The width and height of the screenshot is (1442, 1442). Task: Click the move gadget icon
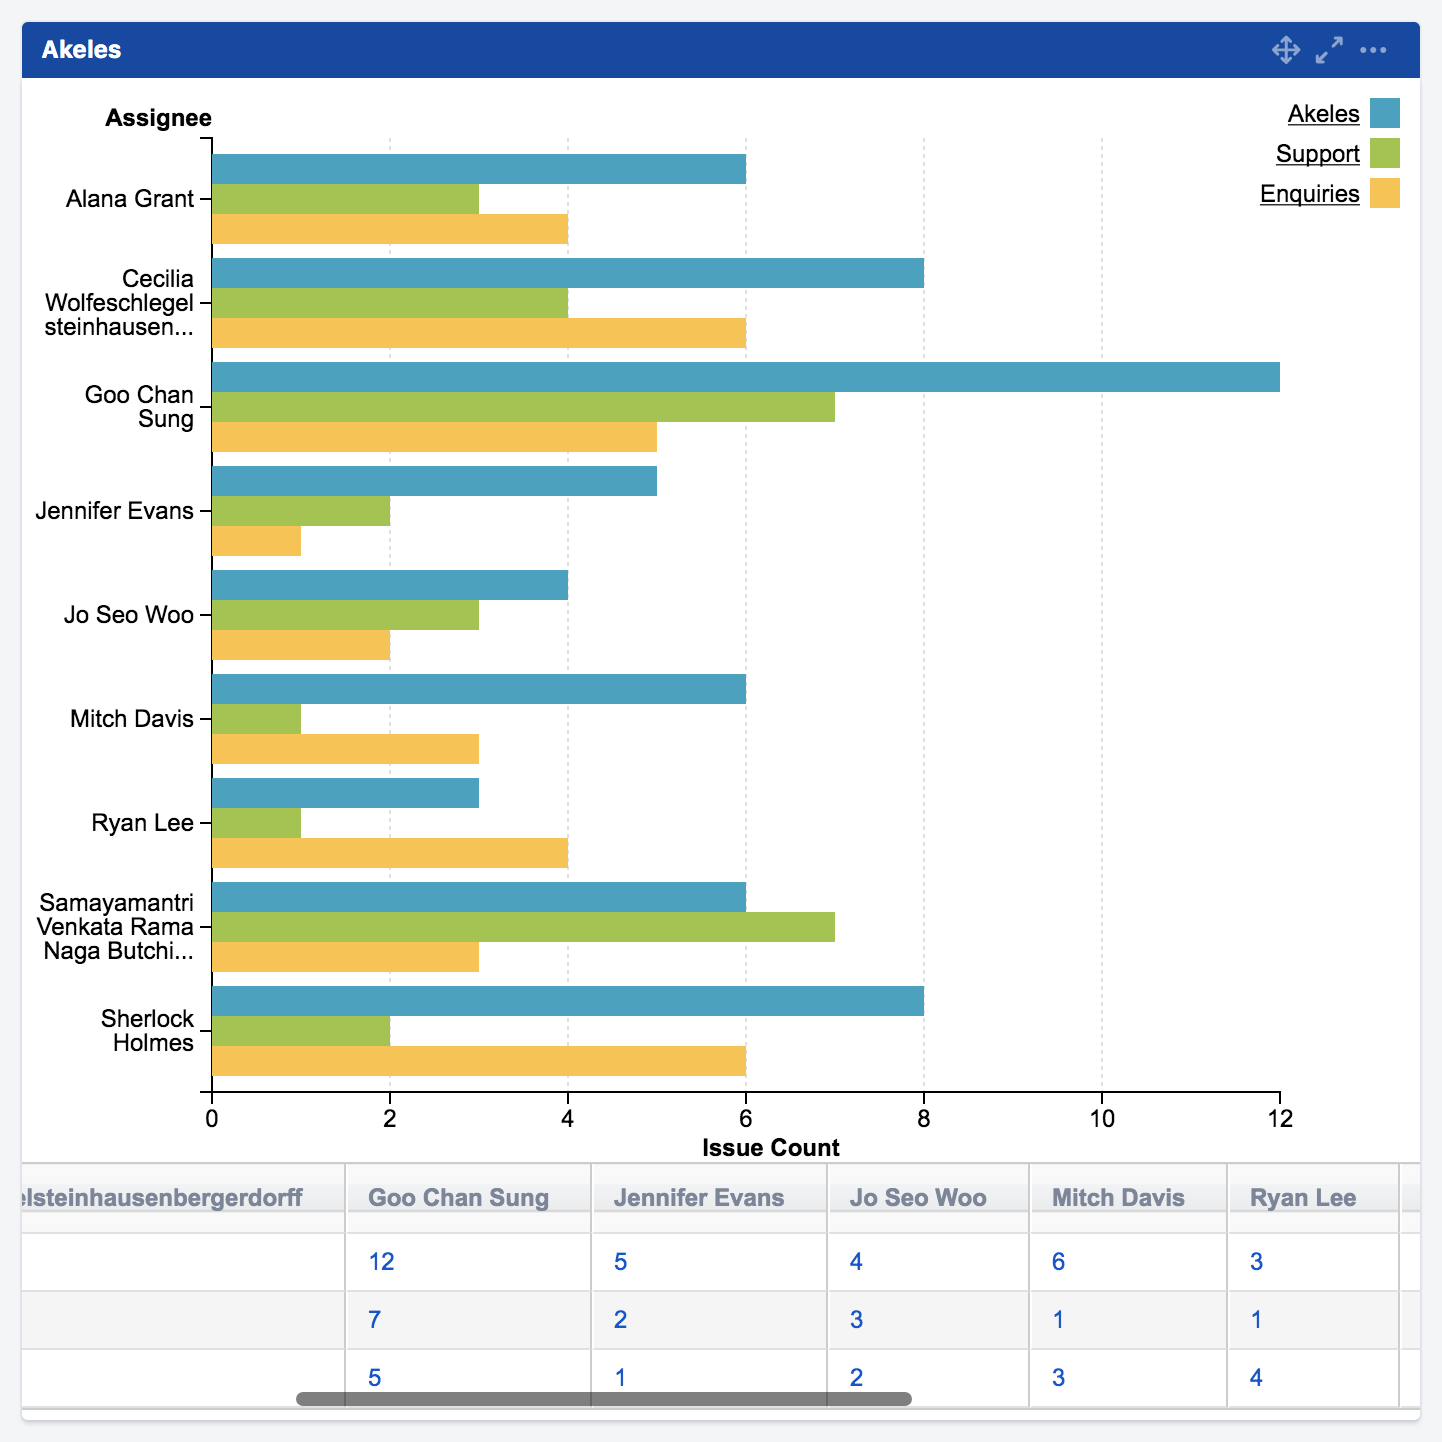1286,49
